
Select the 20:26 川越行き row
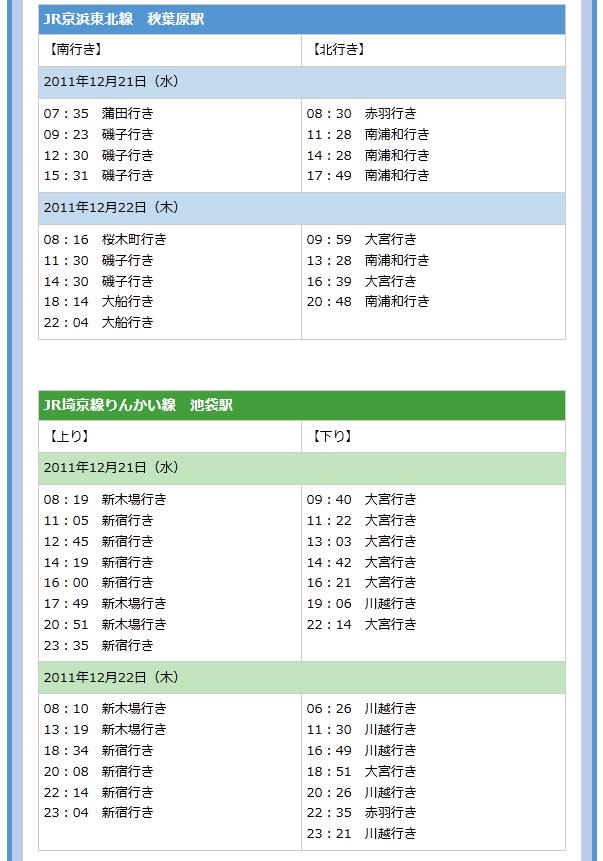point(362,792)
